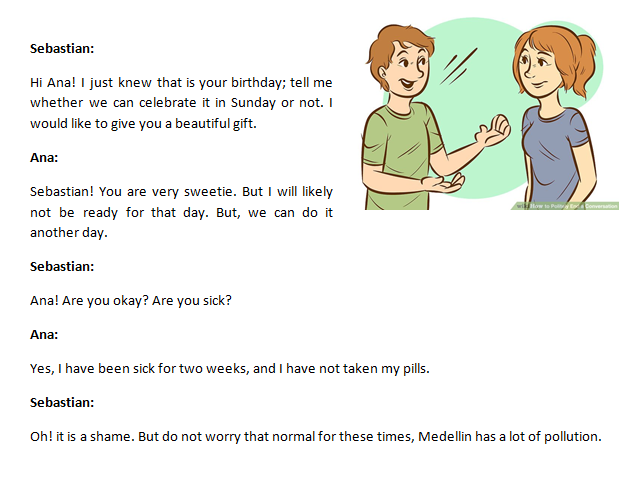Click the "Ana:" label above "Yes, I have been sick"
This screenshot has height=485, width=641.
(x=44, y=334)
